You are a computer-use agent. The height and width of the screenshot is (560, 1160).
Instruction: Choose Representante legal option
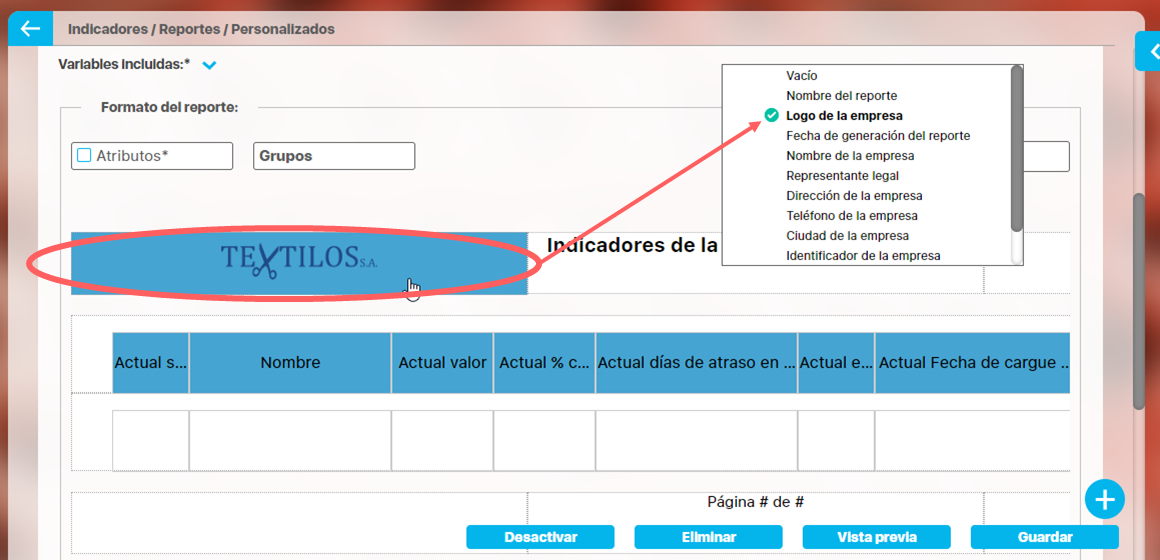coord(843,176)
